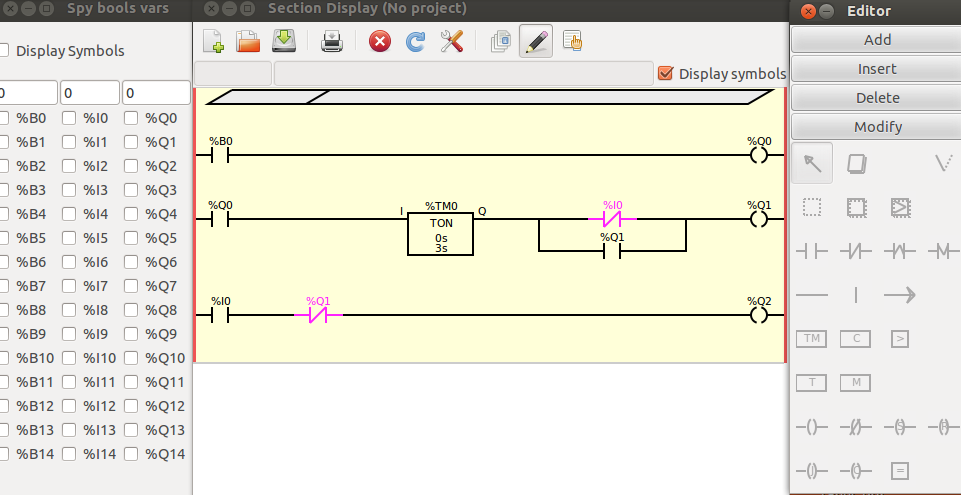961x495 pixels.
Task: Stop the logic with the red X icon
Action: [380, 42]
